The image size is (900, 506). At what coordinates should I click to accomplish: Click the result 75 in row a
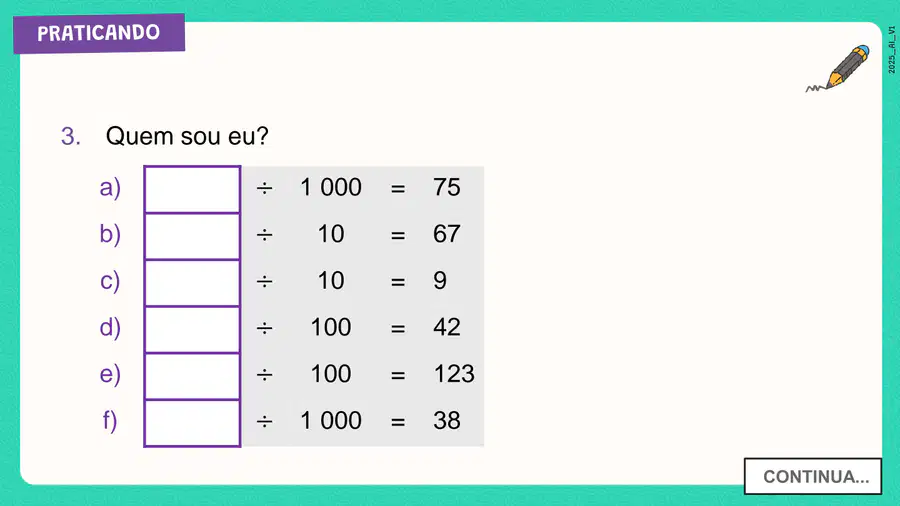pos(447,188)
